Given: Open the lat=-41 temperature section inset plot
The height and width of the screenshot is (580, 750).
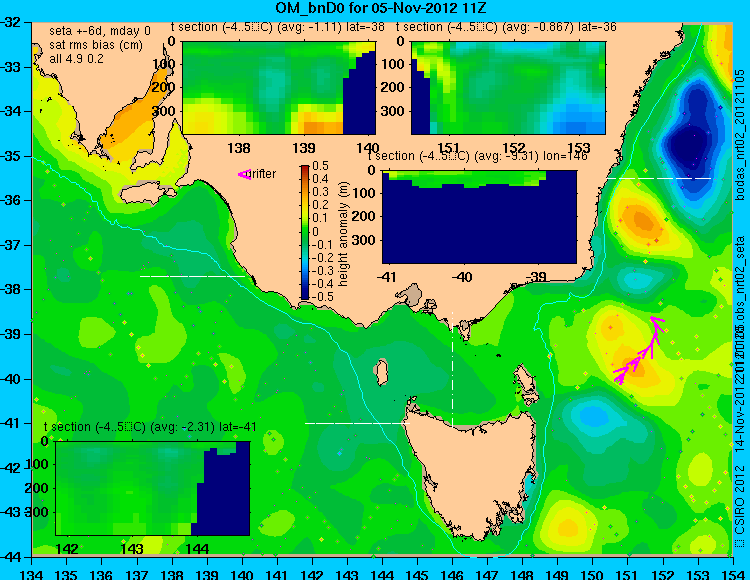Looking at the screenshot, I should tap(153, 488).
